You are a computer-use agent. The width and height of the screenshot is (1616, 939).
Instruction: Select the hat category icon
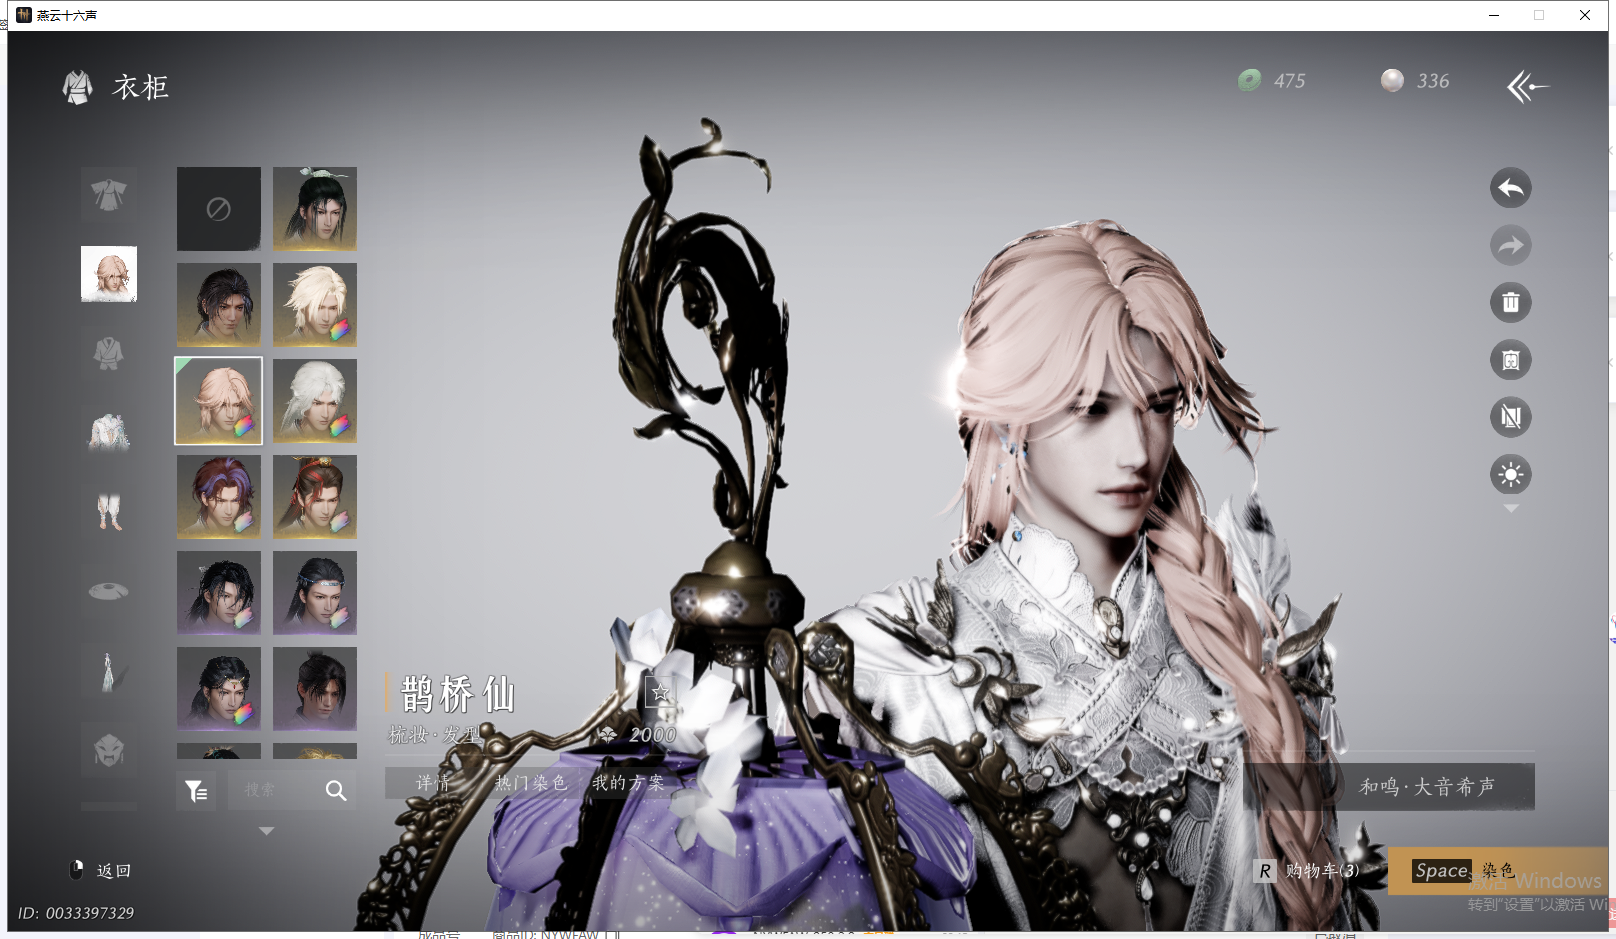tap(108, 591)
